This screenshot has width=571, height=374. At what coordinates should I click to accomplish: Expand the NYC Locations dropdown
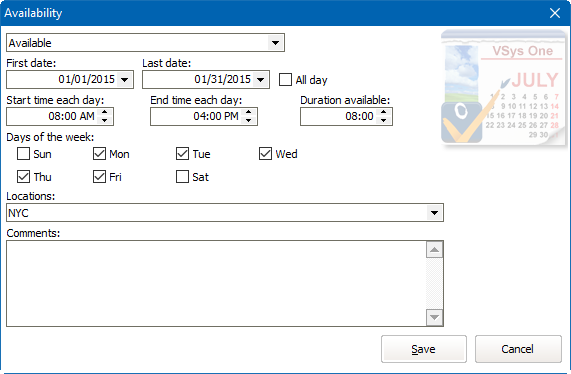(434, 213)
